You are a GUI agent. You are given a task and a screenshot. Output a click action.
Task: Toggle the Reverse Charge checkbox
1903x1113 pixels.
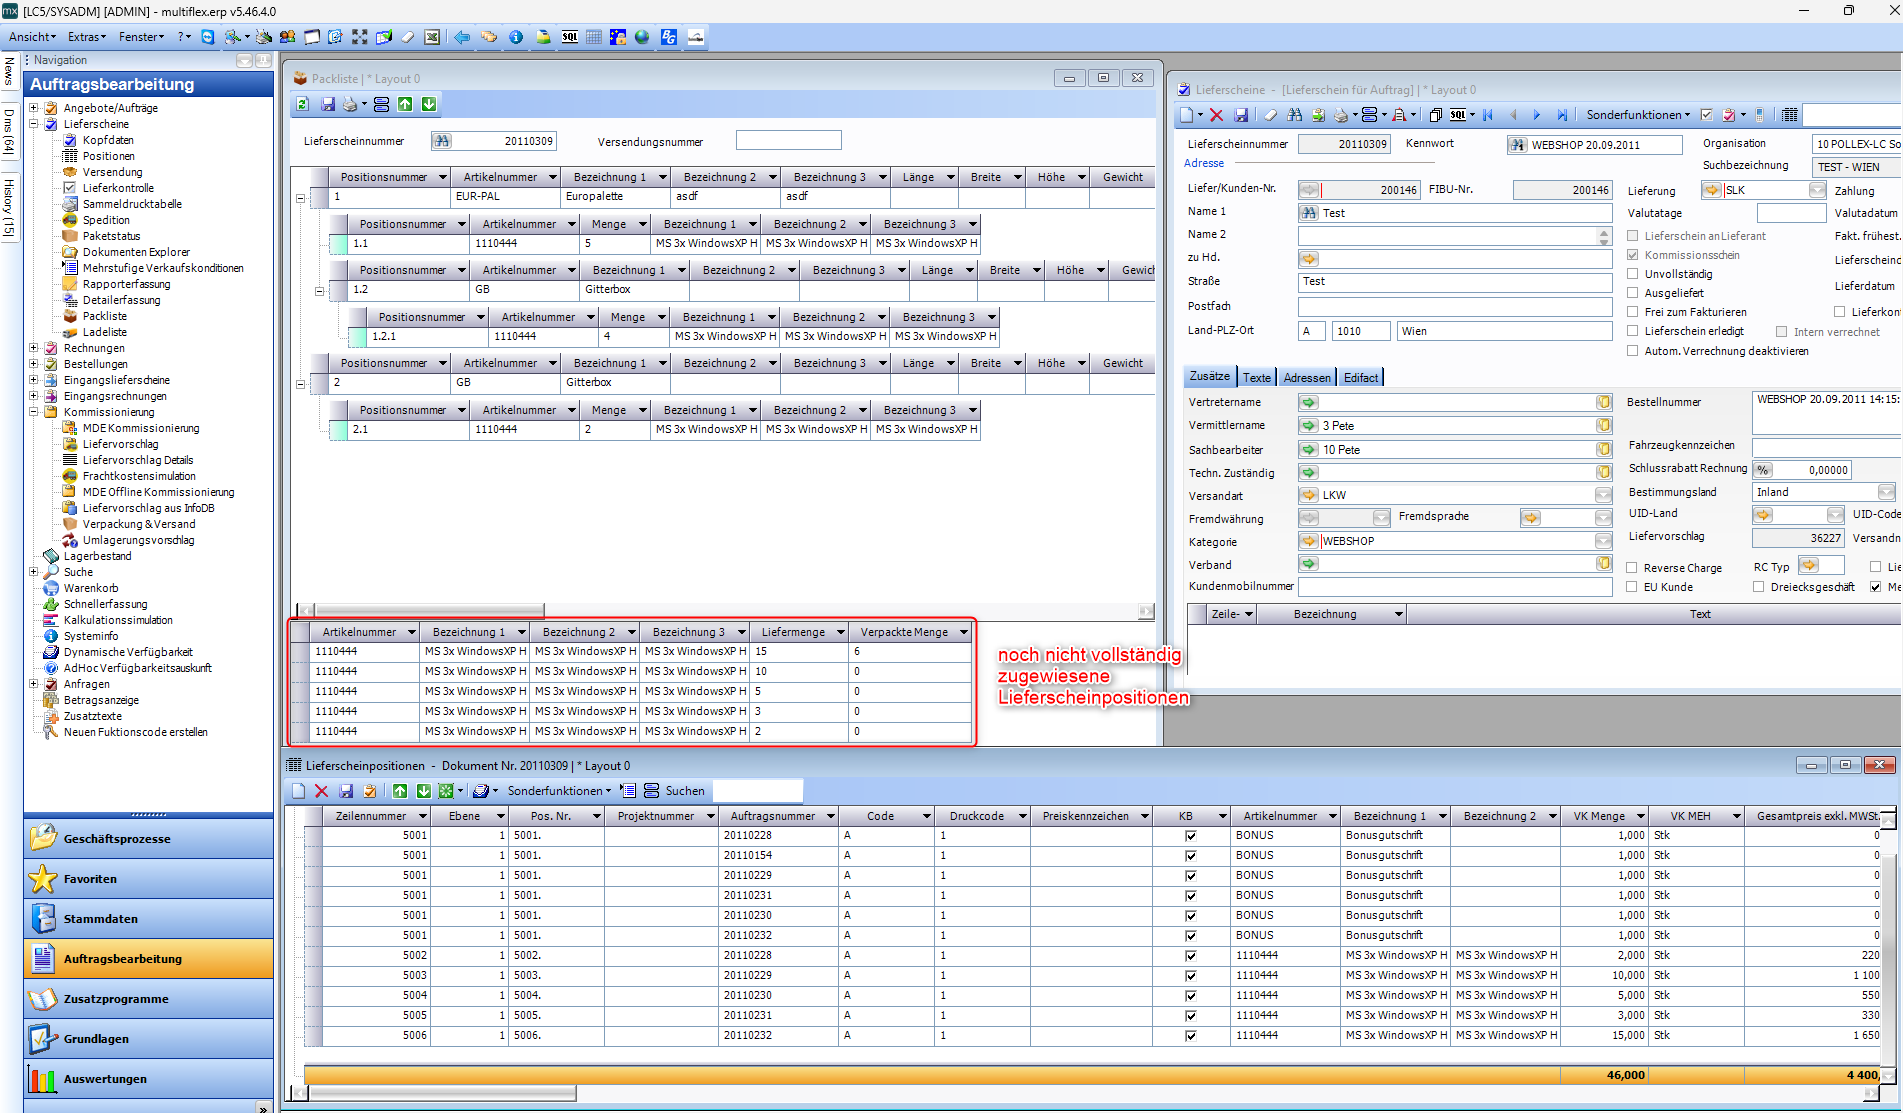(x=1632, y=568)
